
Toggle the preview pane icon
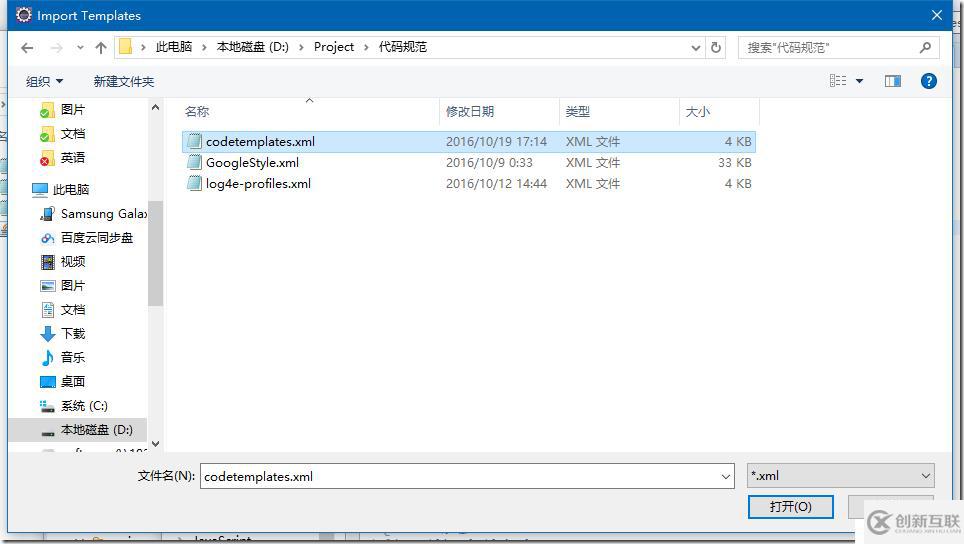tap(893, 81)
